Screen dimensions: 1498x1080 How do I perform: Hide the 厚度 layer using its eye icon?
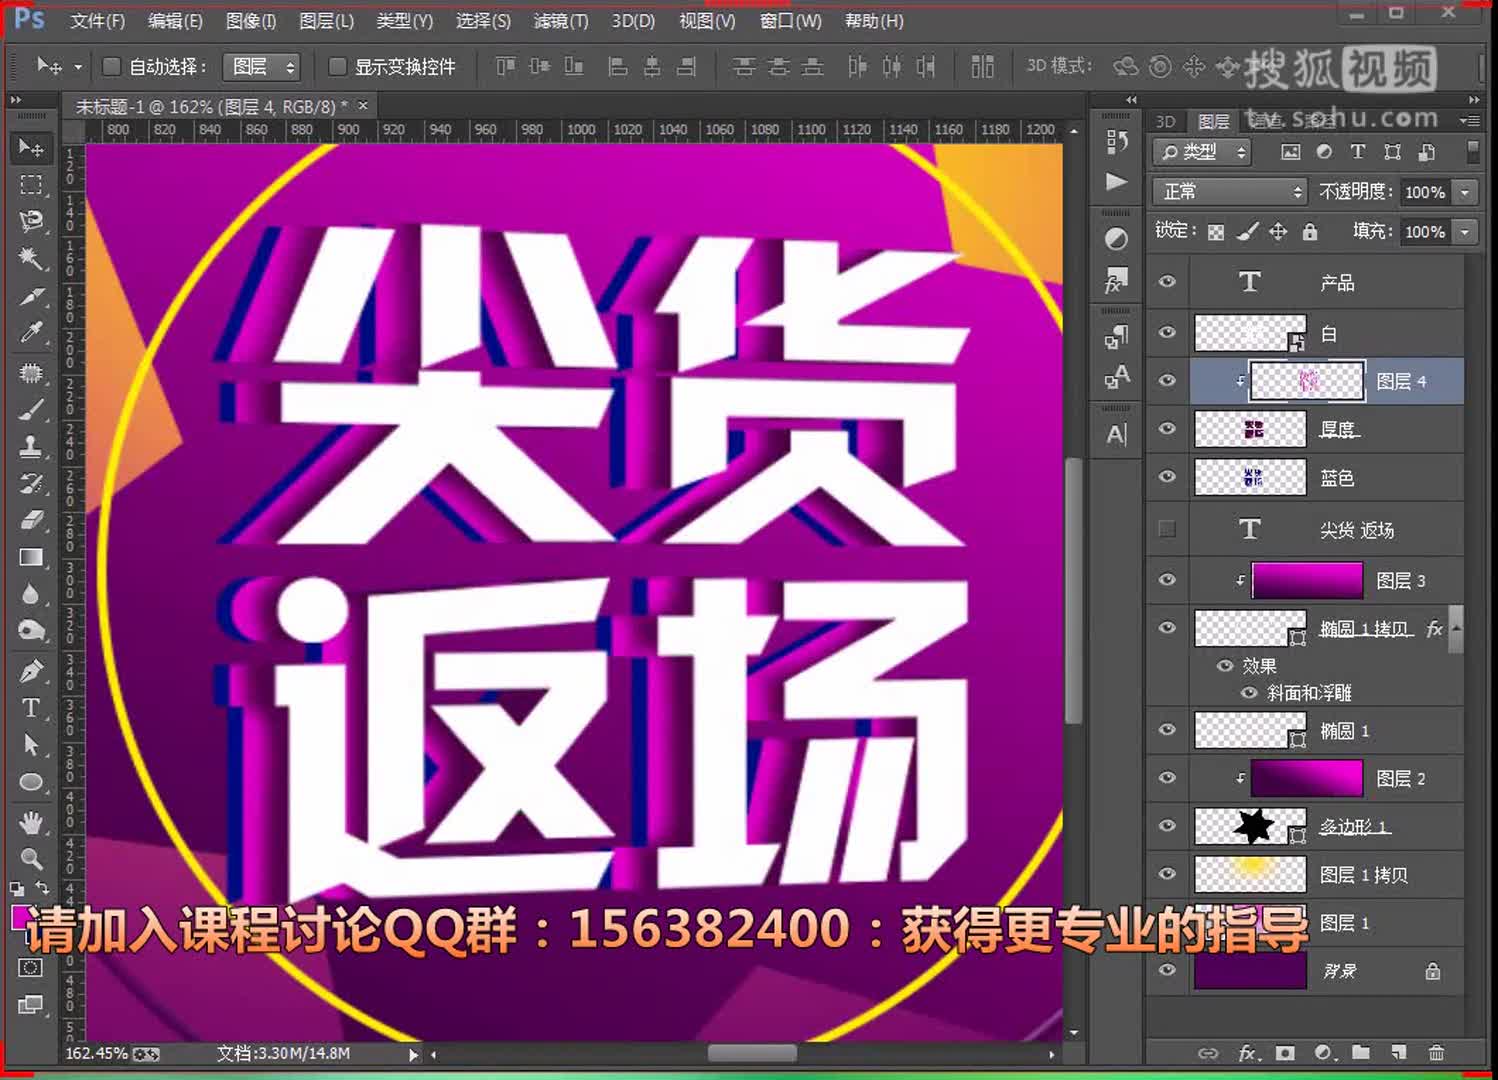(1167, 428)
